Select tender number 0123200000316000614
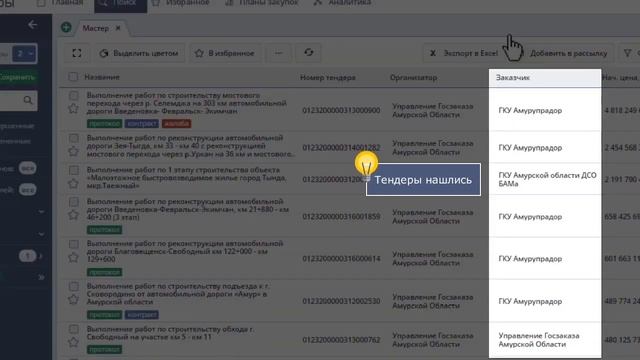Screen dimensions: 640x360 pos(341,259)
